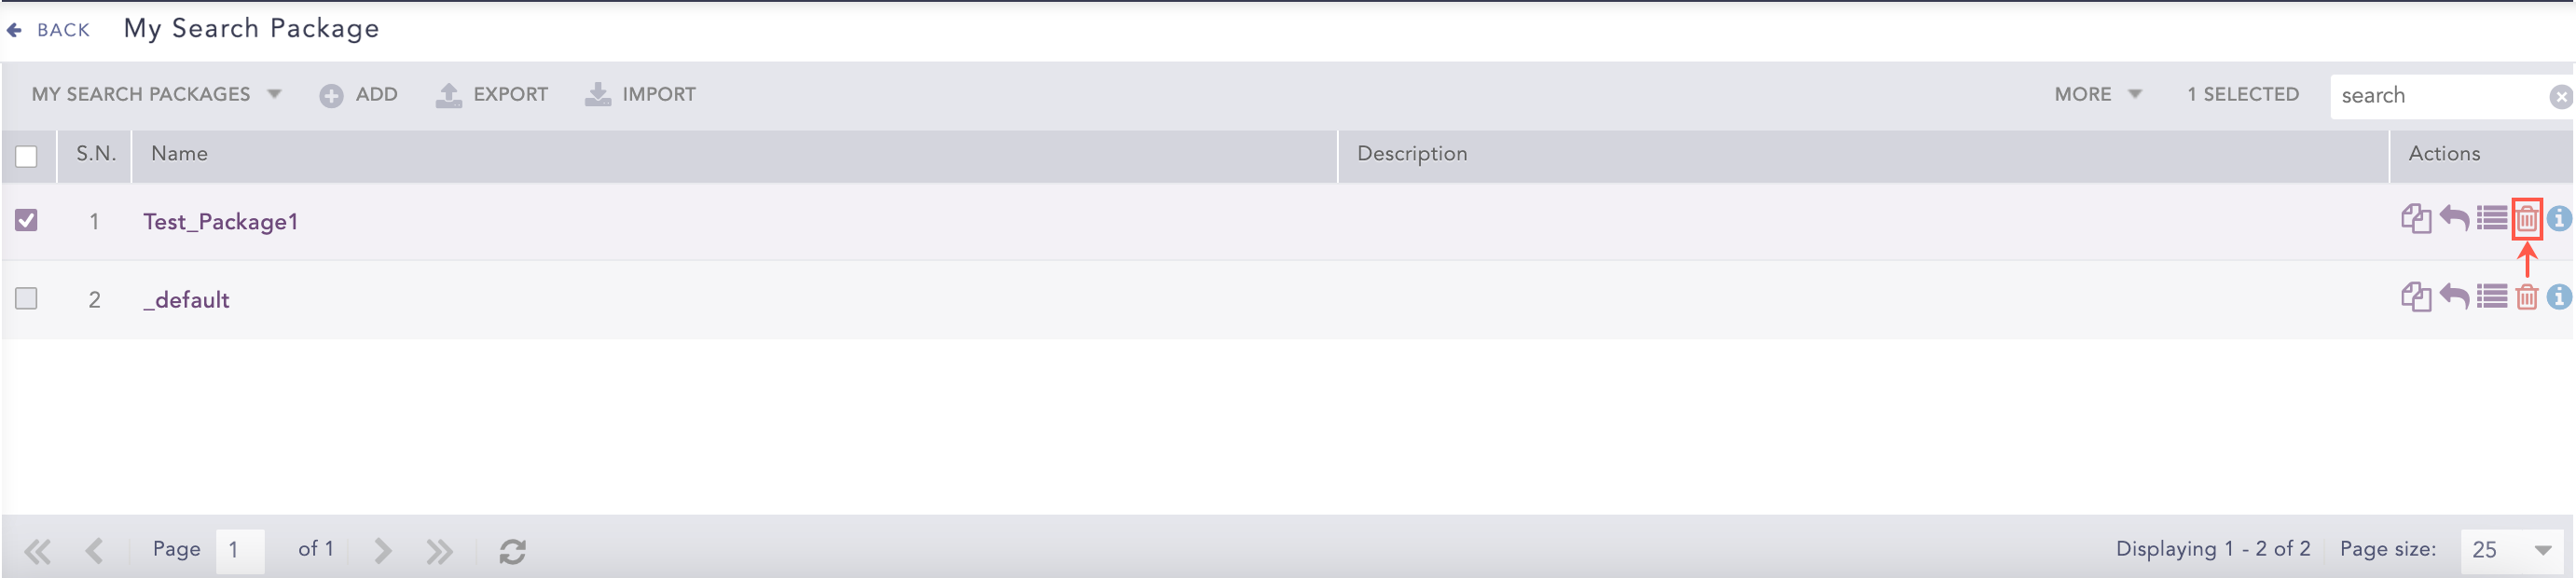Click the delete trash icon for _default
The image size is (2576, 578).
click(x=2526, y=297)
